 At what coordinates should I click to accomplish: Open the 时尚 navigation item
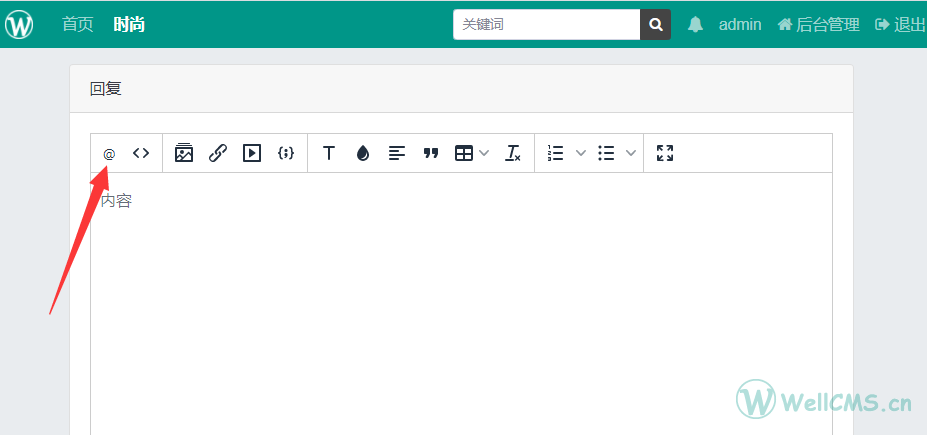pyautogui.click(x=129, y=24)
